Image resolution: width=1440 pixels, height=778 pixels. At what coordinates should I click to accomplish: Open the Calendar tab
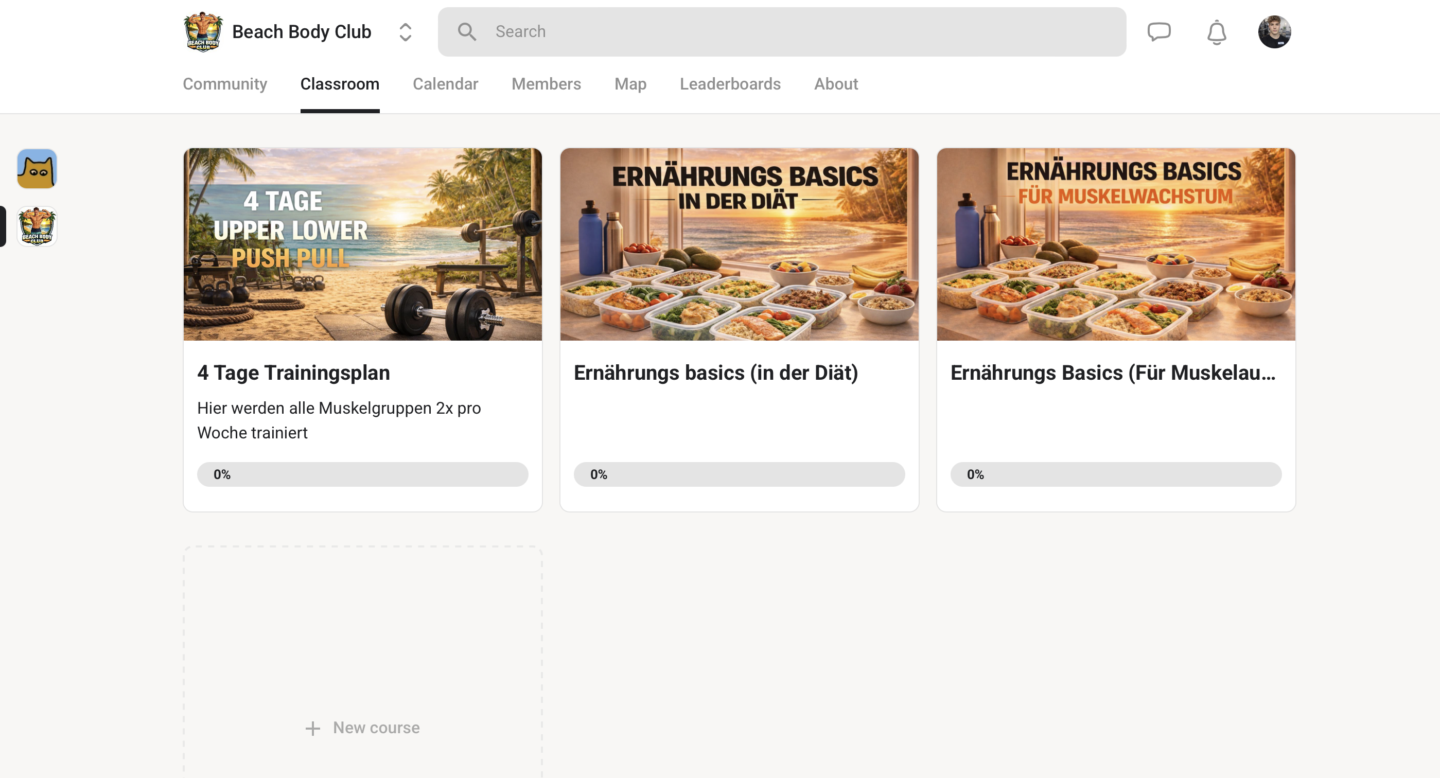[x=445, y=84]
